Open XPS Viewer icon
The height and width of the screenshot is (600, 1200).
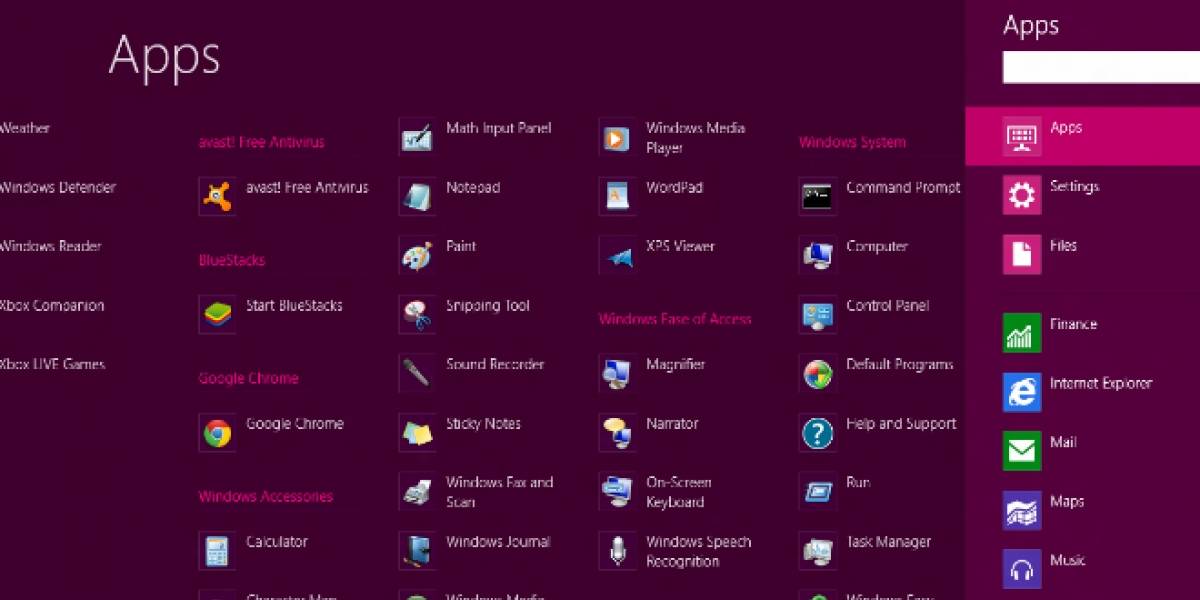(x=617, y=255)
